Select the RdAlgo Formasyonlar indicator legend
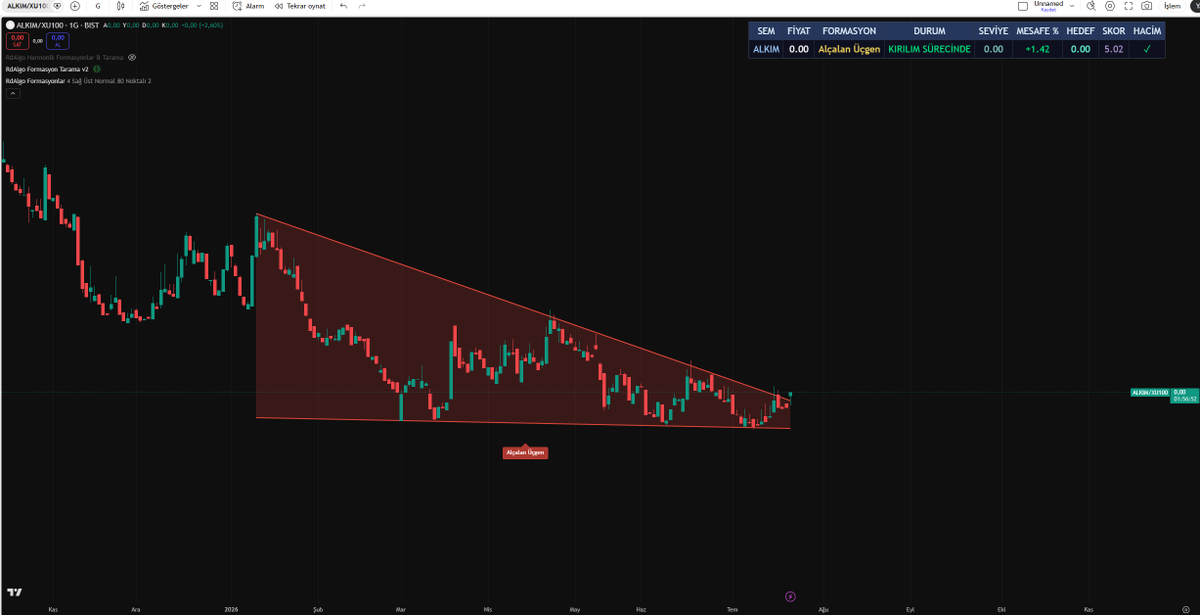The image size is (1200, 615). 78,81
